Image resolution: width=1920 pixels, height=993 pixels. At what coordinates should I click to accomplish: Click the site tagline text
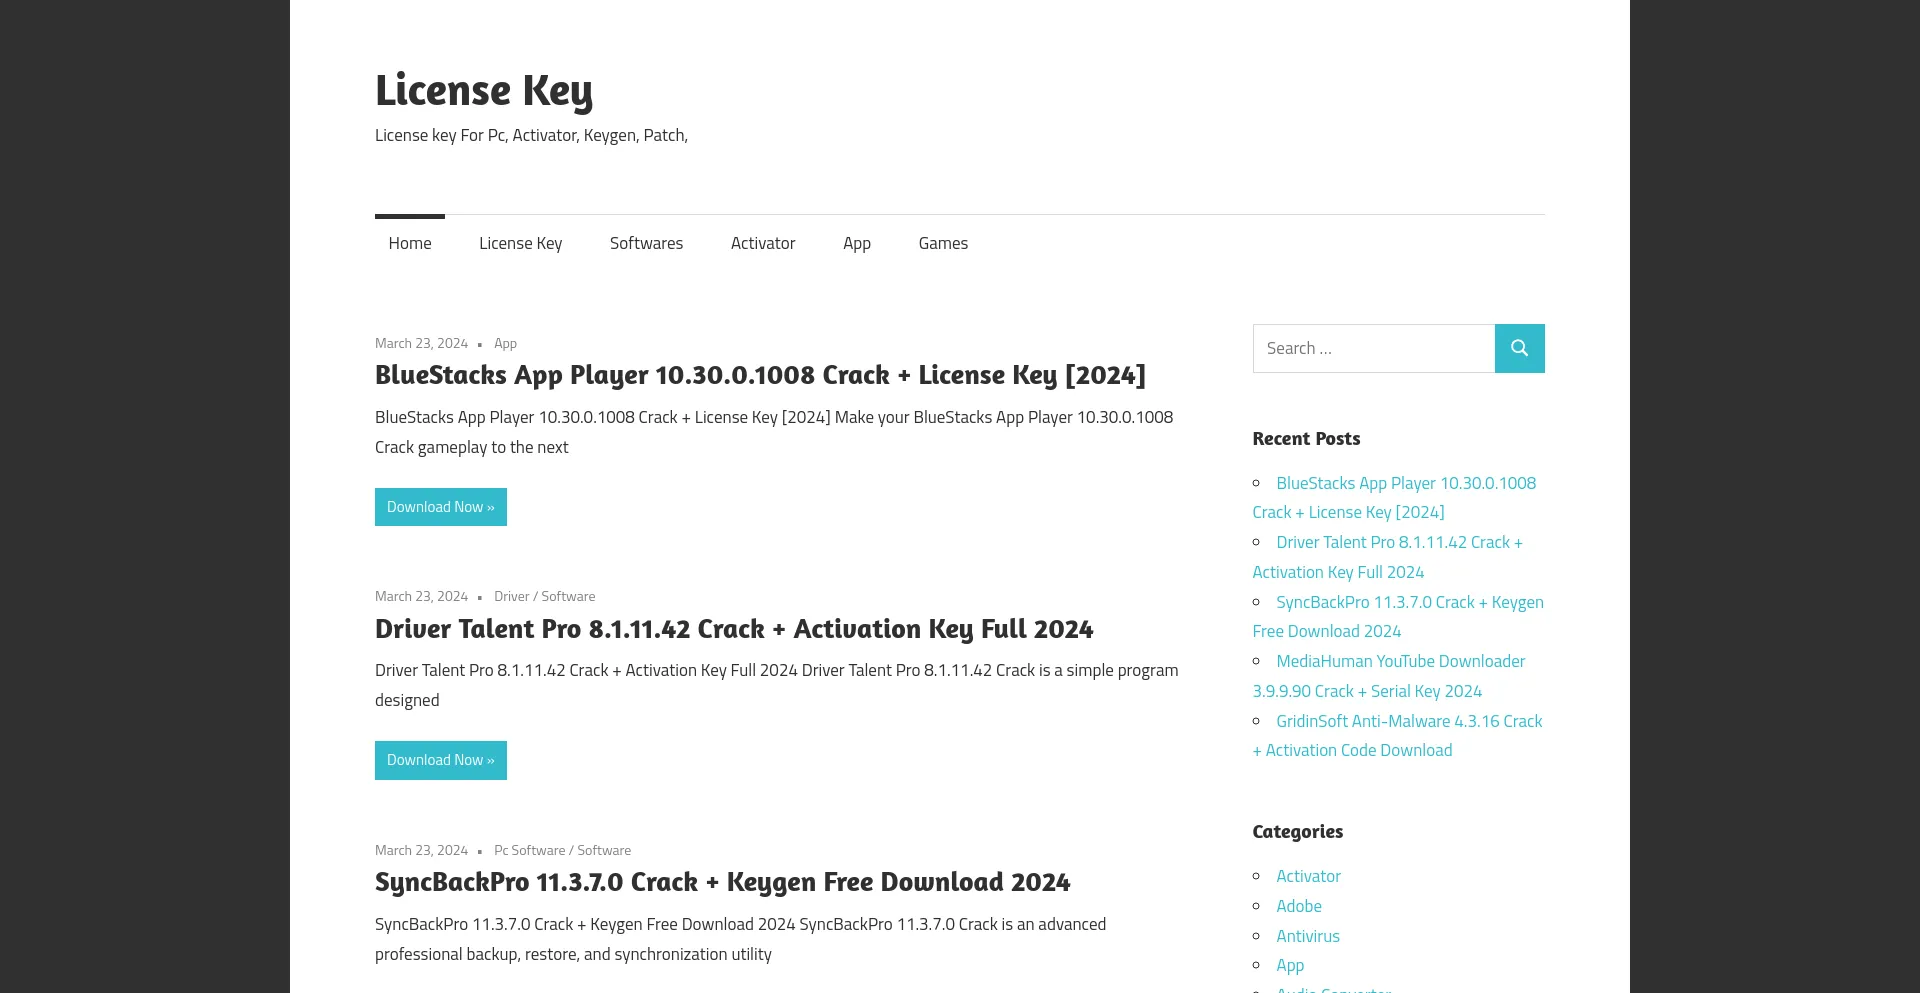pos(531,135)
